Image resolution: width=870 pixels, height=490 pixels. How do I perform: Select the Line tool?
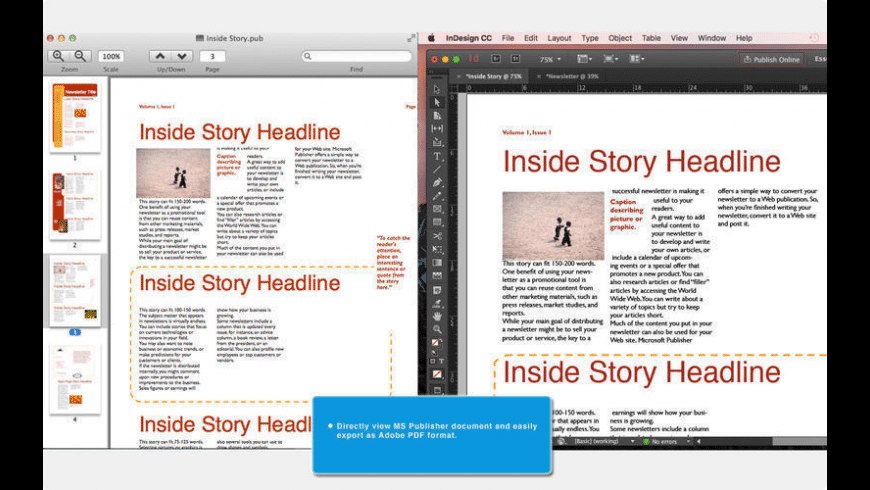(437, 170)
